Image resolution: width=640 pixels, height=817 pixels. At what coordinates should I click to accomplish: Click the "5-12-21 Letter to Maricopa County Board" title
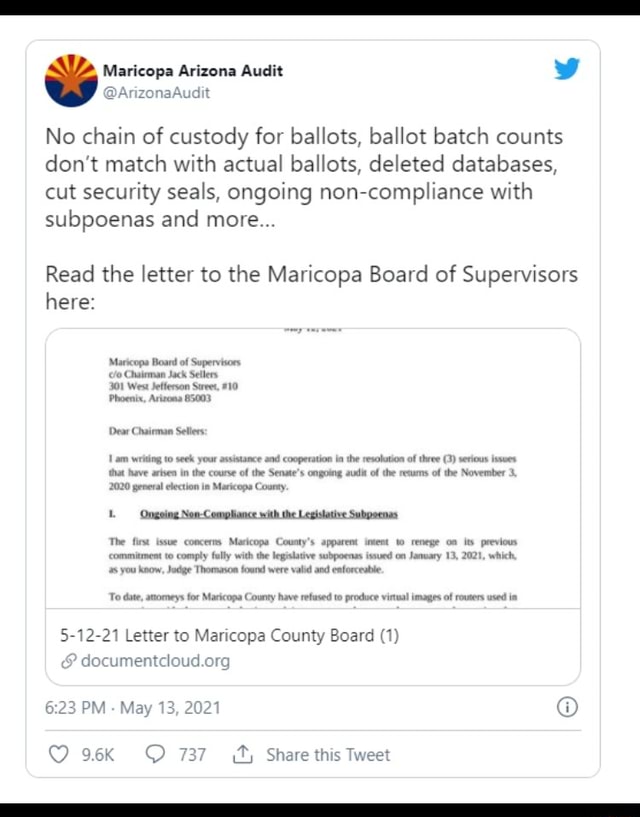click(230, 635)
